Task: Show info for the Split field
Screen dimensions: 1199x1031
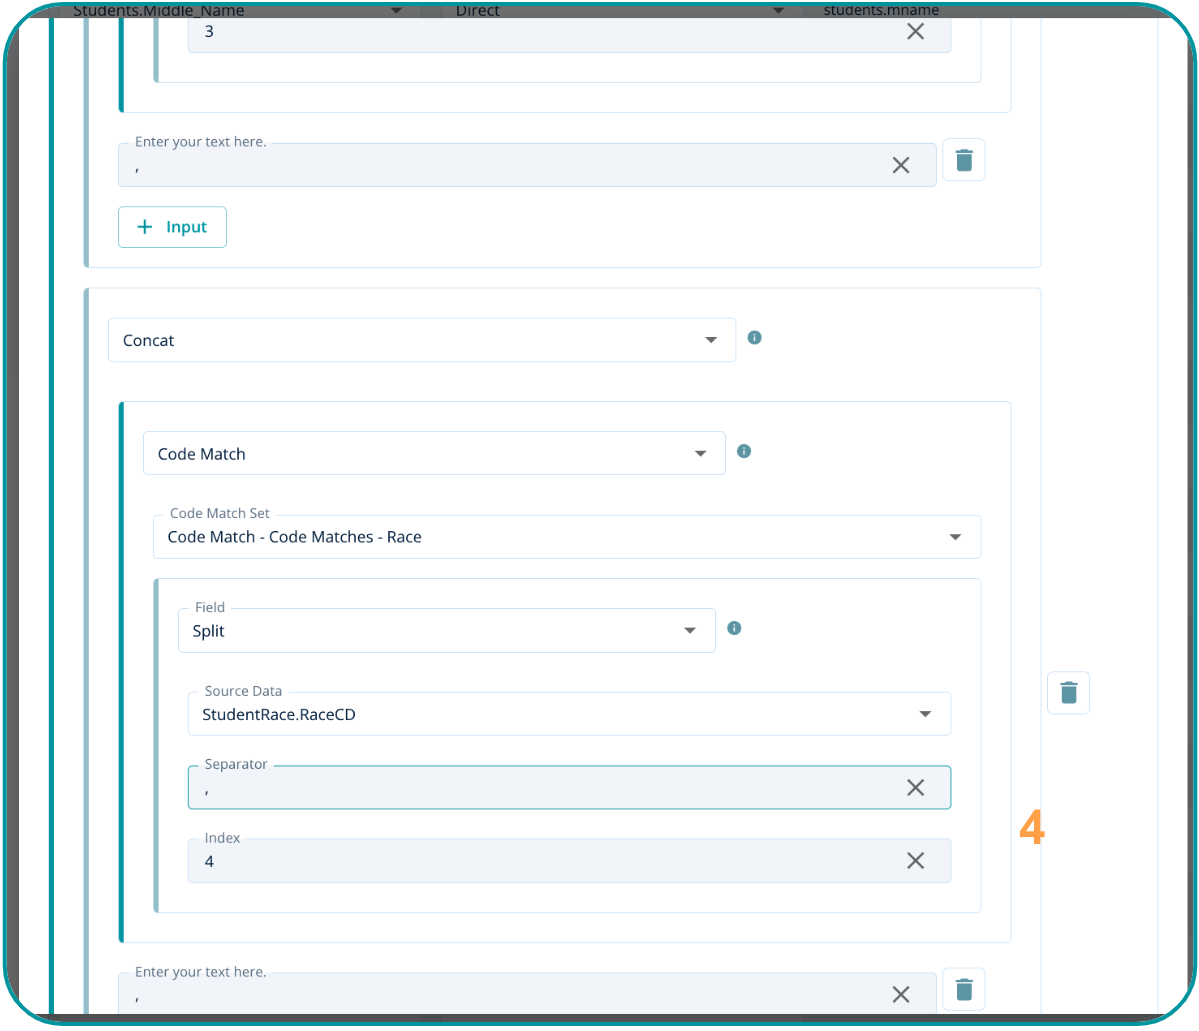Action: click(734, 629)
